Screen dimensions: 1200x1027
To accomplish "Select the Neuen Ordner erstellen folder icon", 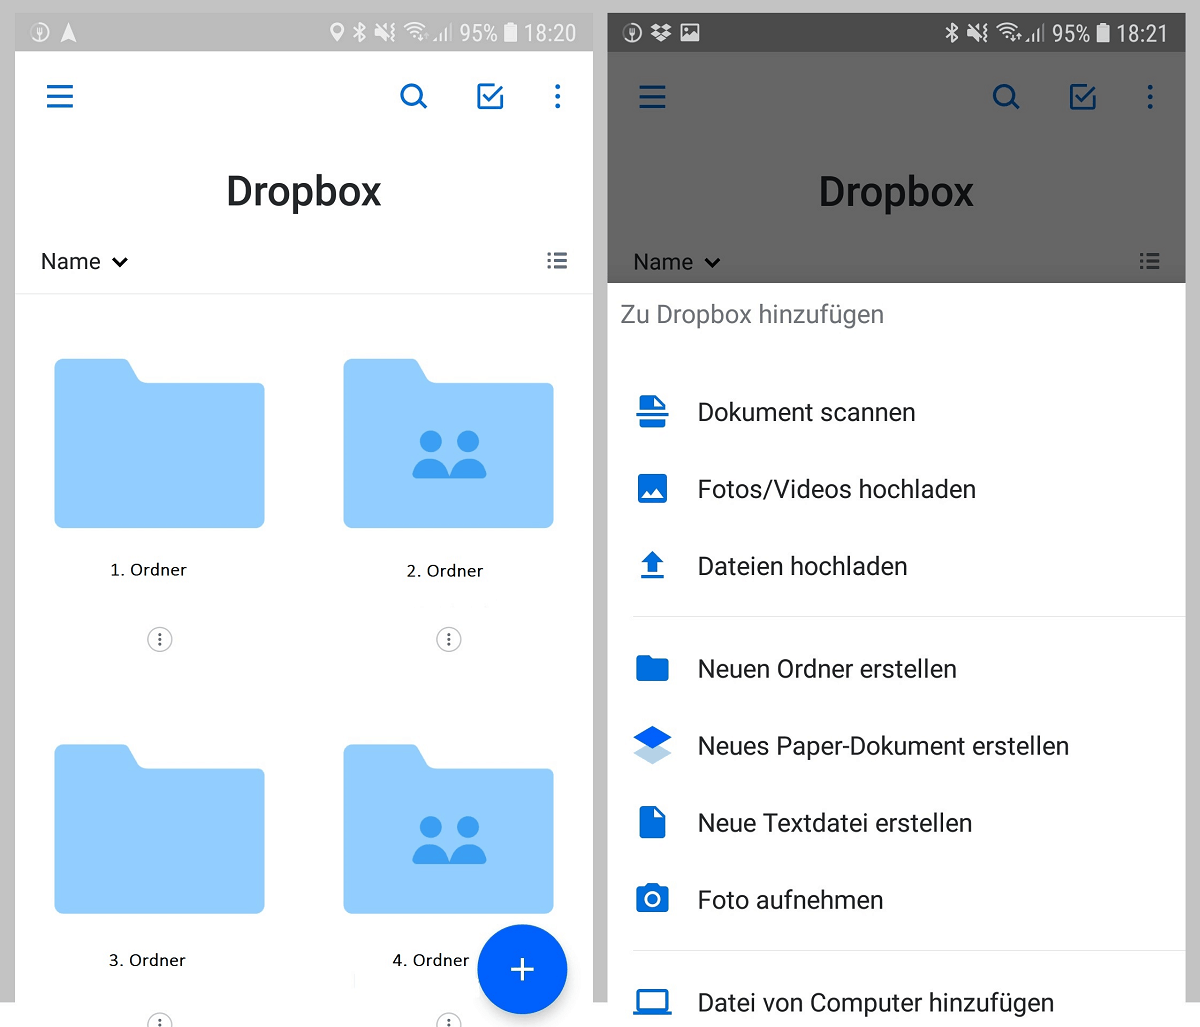I will coord(652,668).
